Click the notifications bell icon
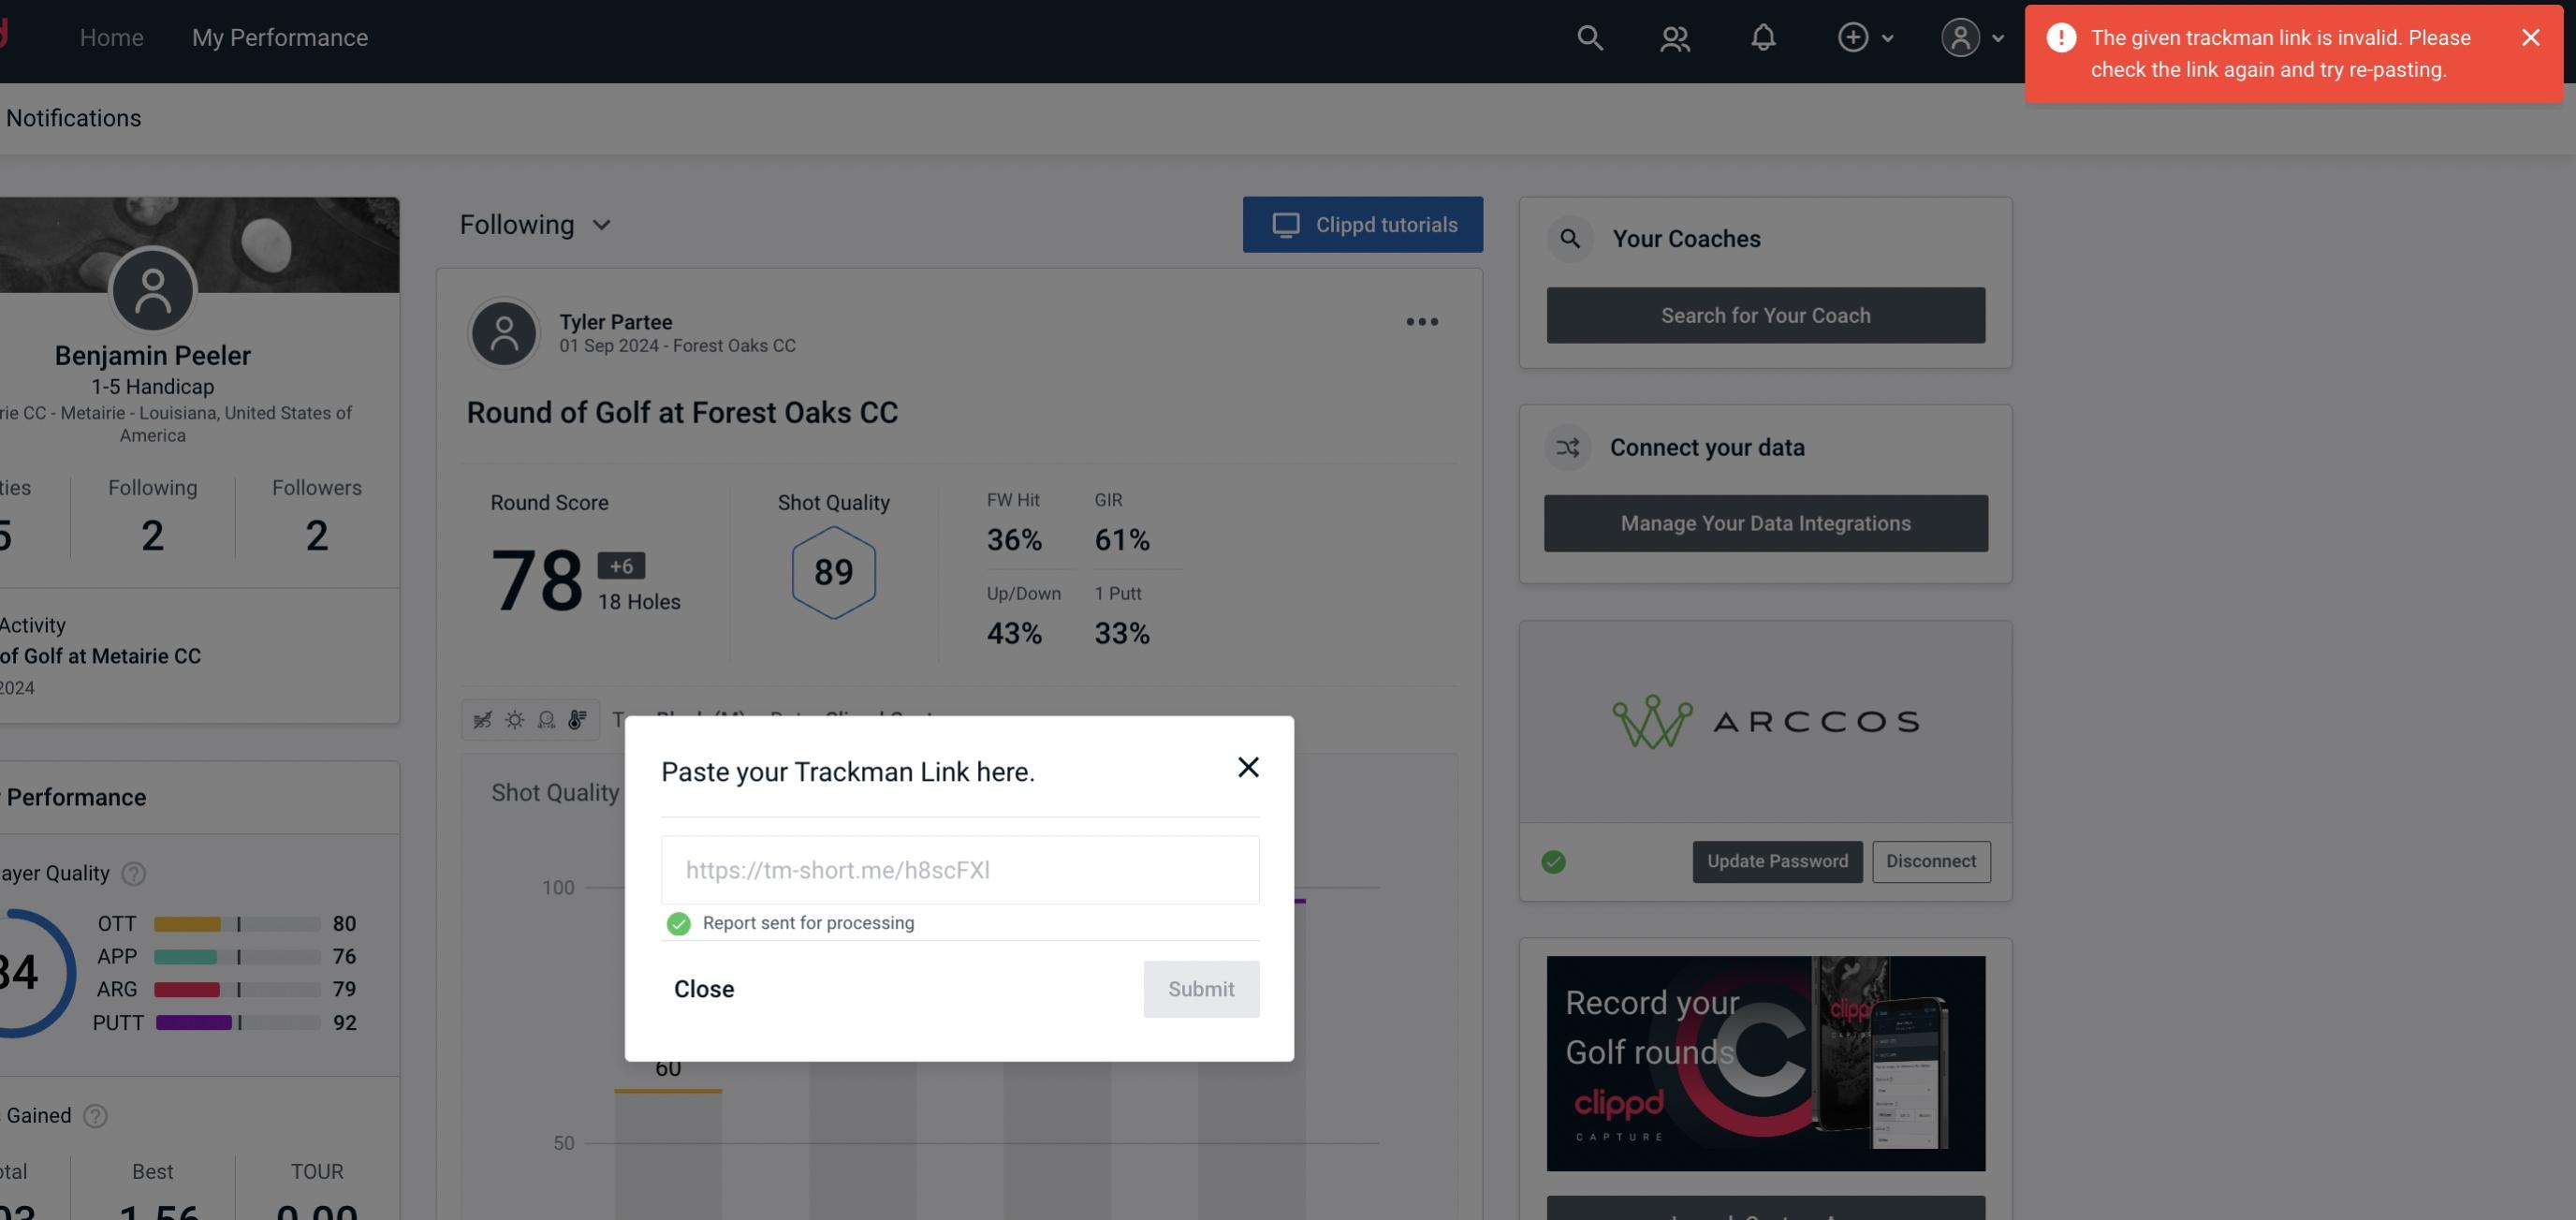Image resolution: width=2576 pixels, height=1220 pixels. click(x=1763, y=37)
